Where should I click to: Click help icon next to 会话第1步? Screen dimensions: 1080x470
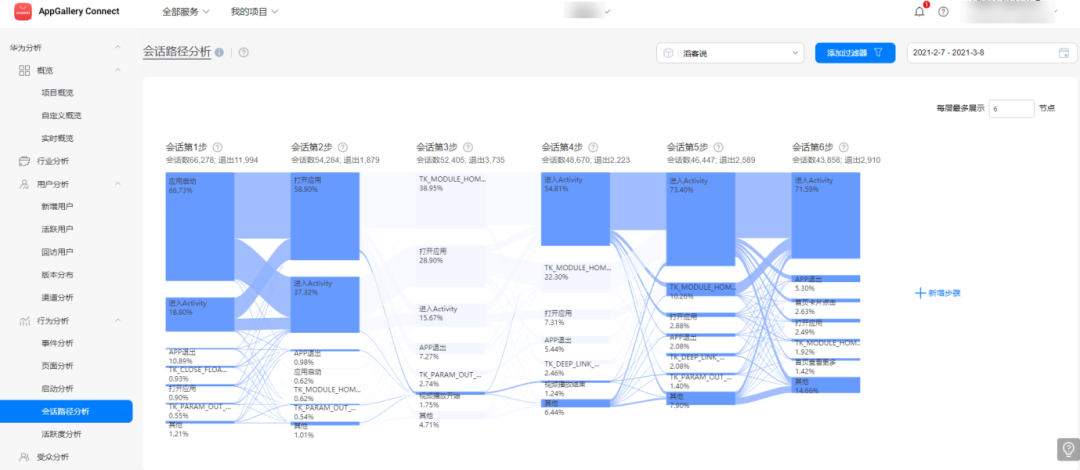[x=218, y=147]
